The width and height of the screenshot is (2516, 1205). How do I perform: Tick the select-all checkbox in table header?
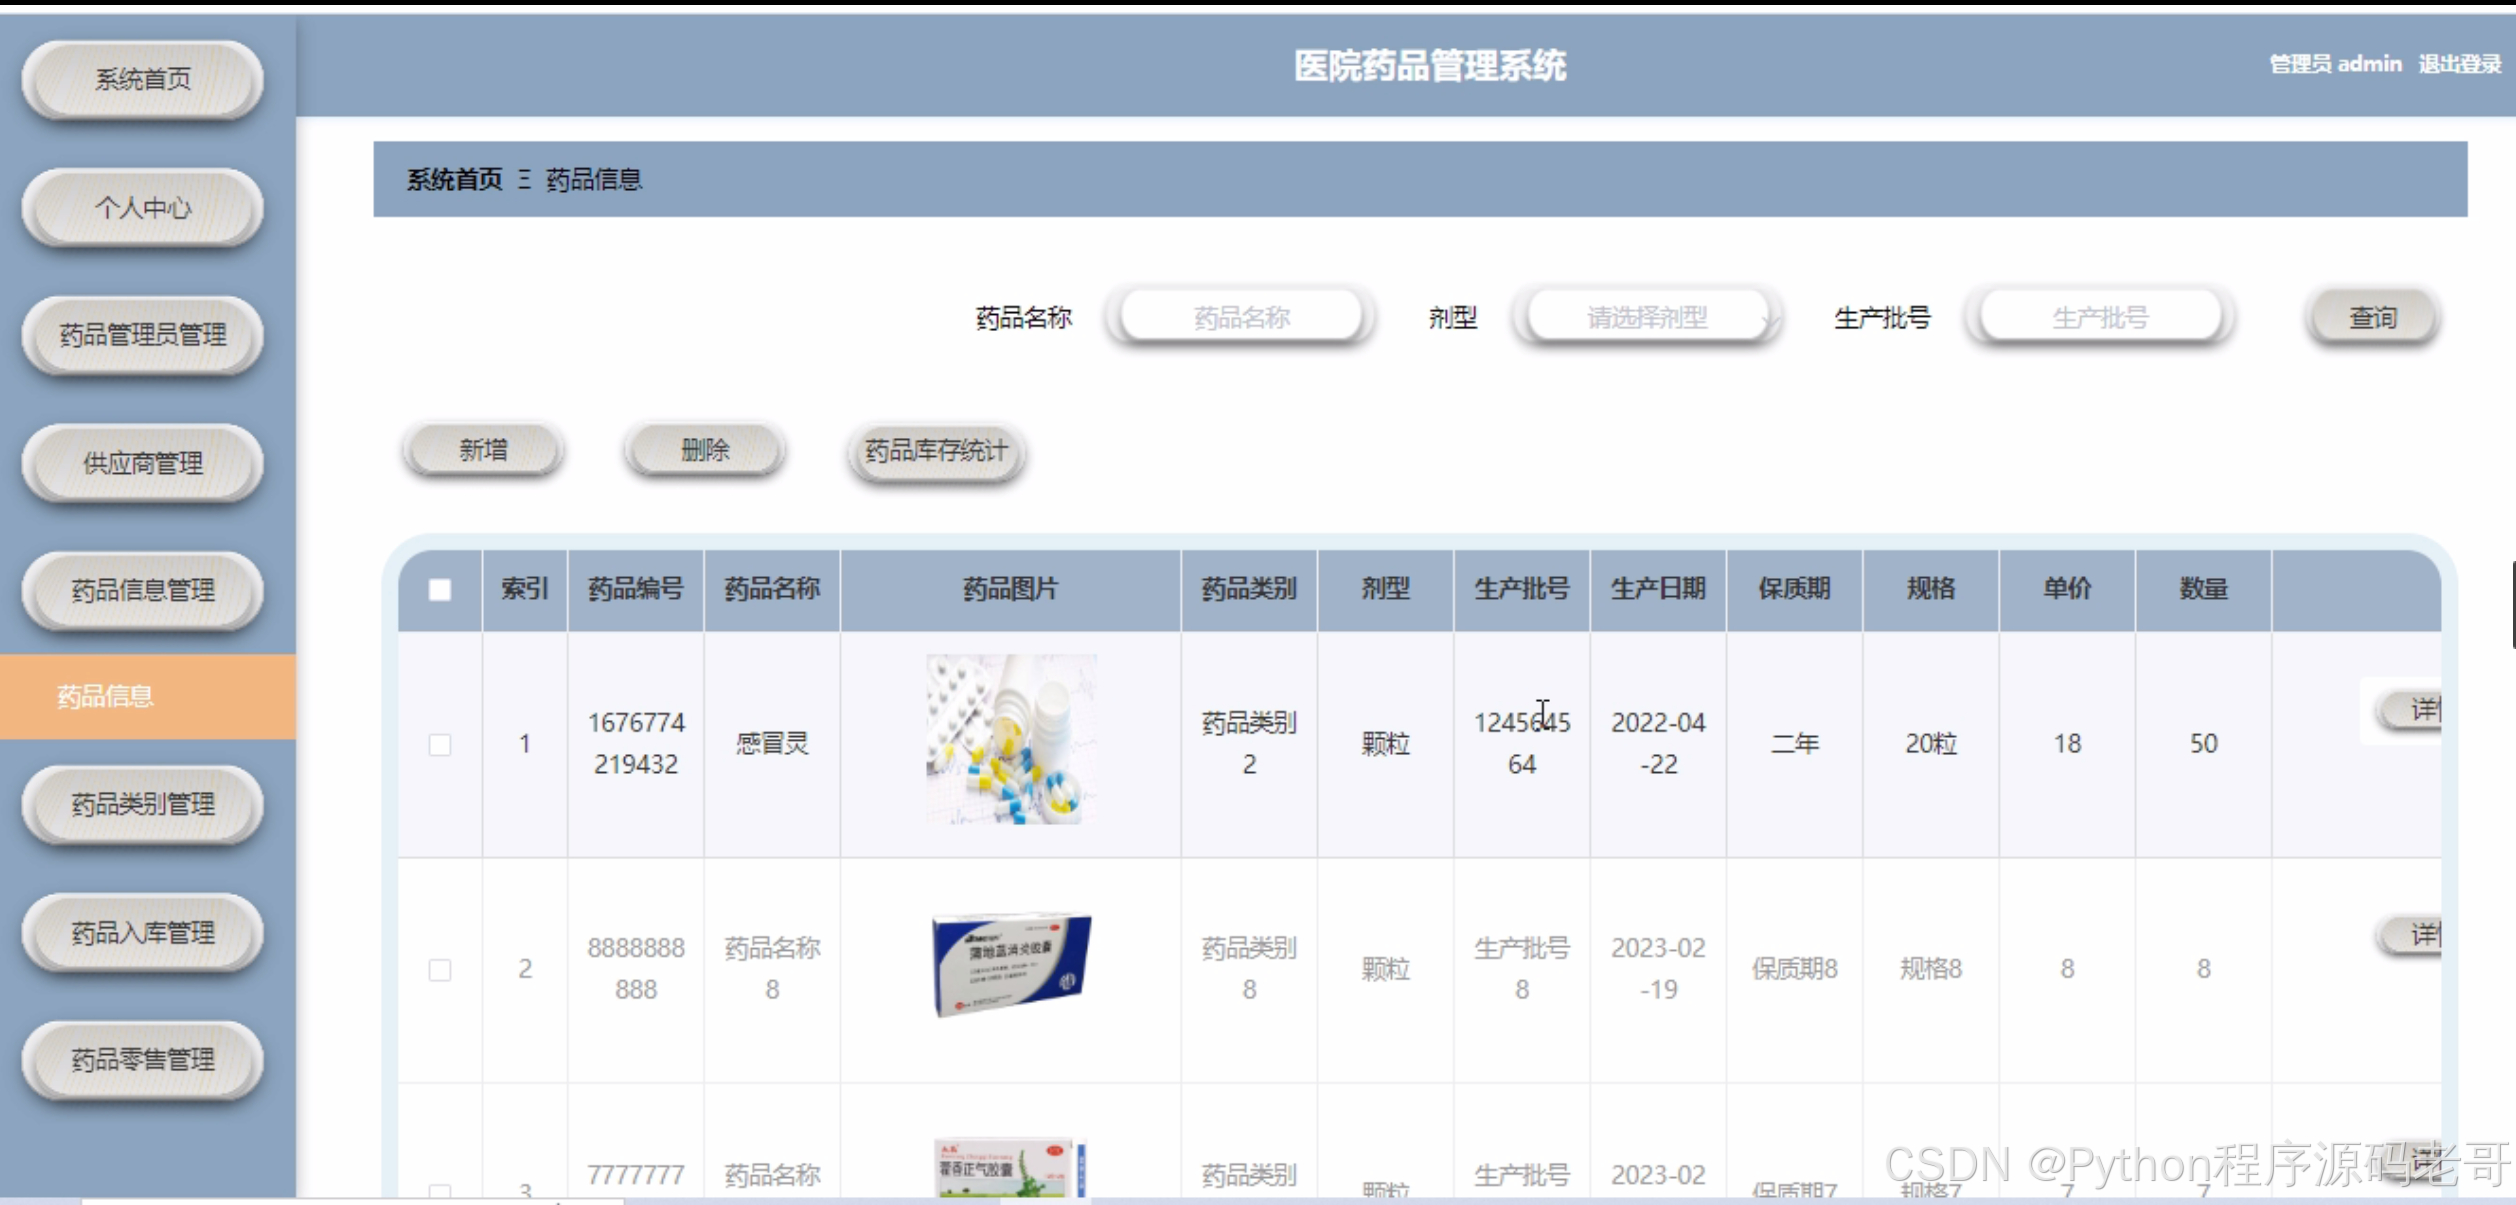click(440, 590)
